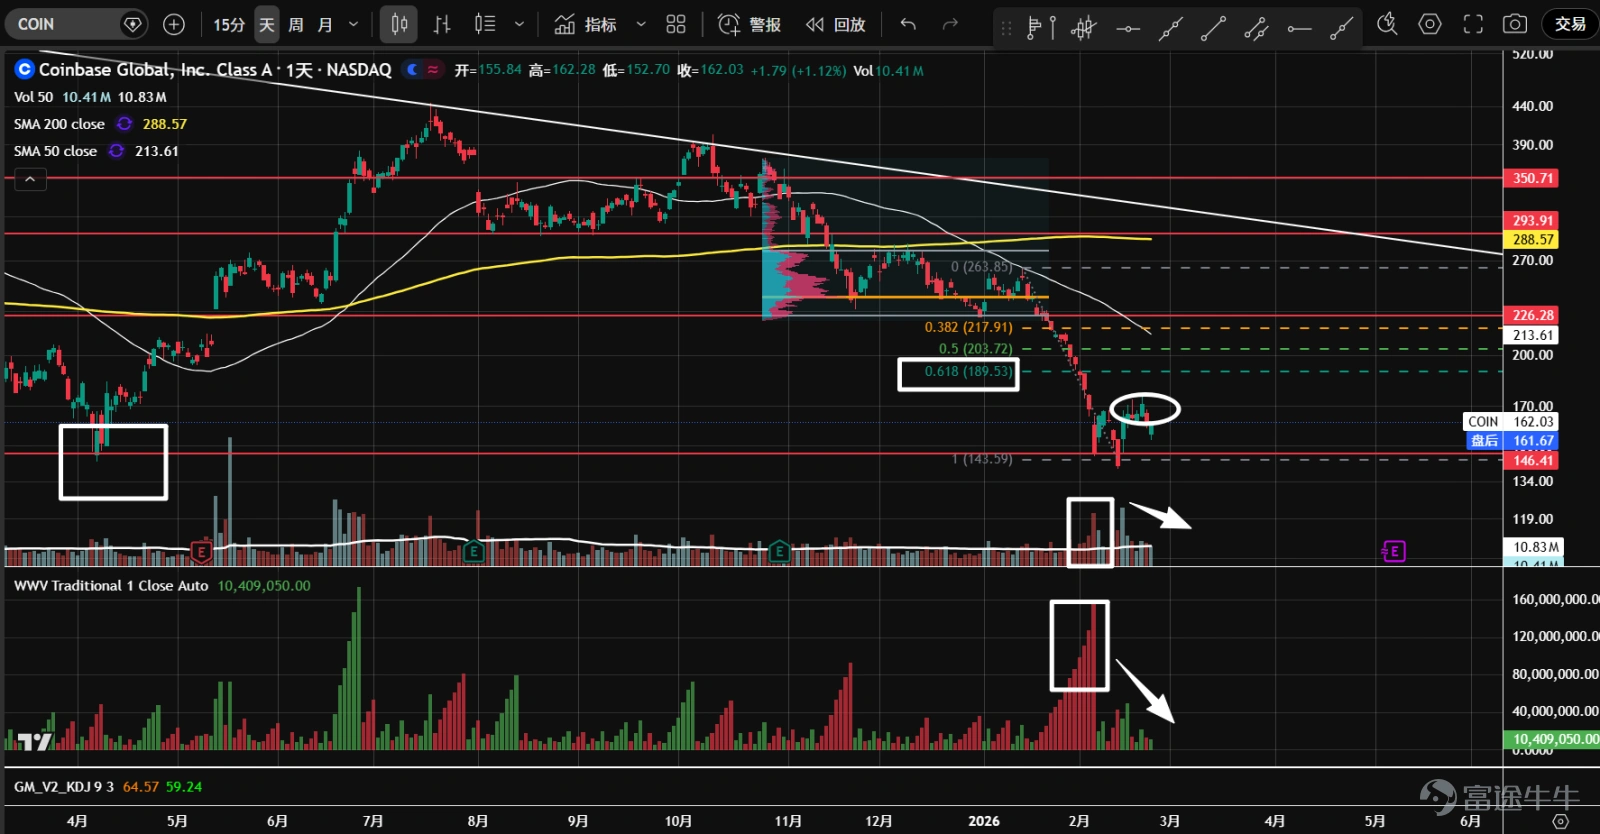
Task: Select the trend line tool
Action: click(1213, 29)
